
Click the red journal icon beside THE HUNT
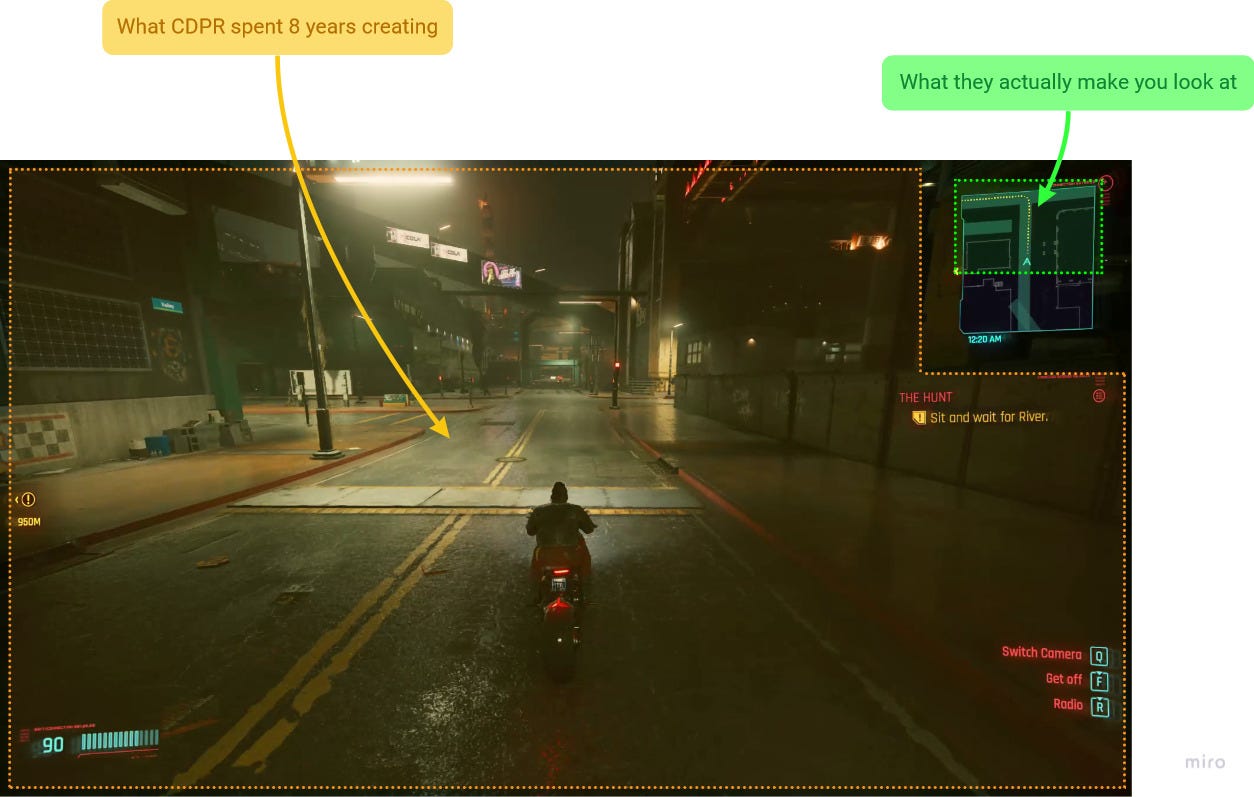click(1099, 396)
